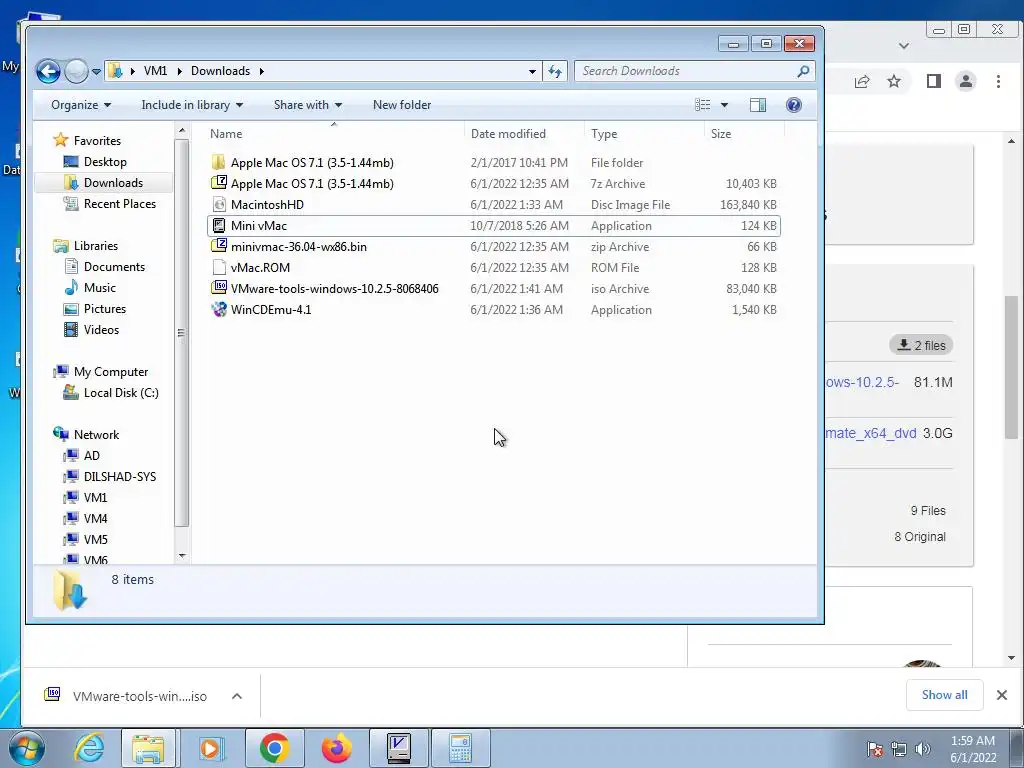This screenshot has width=1024, height=768.
Task: Click VM1 in the address bar breadcrumb
Action: click(x=155, y=71)
